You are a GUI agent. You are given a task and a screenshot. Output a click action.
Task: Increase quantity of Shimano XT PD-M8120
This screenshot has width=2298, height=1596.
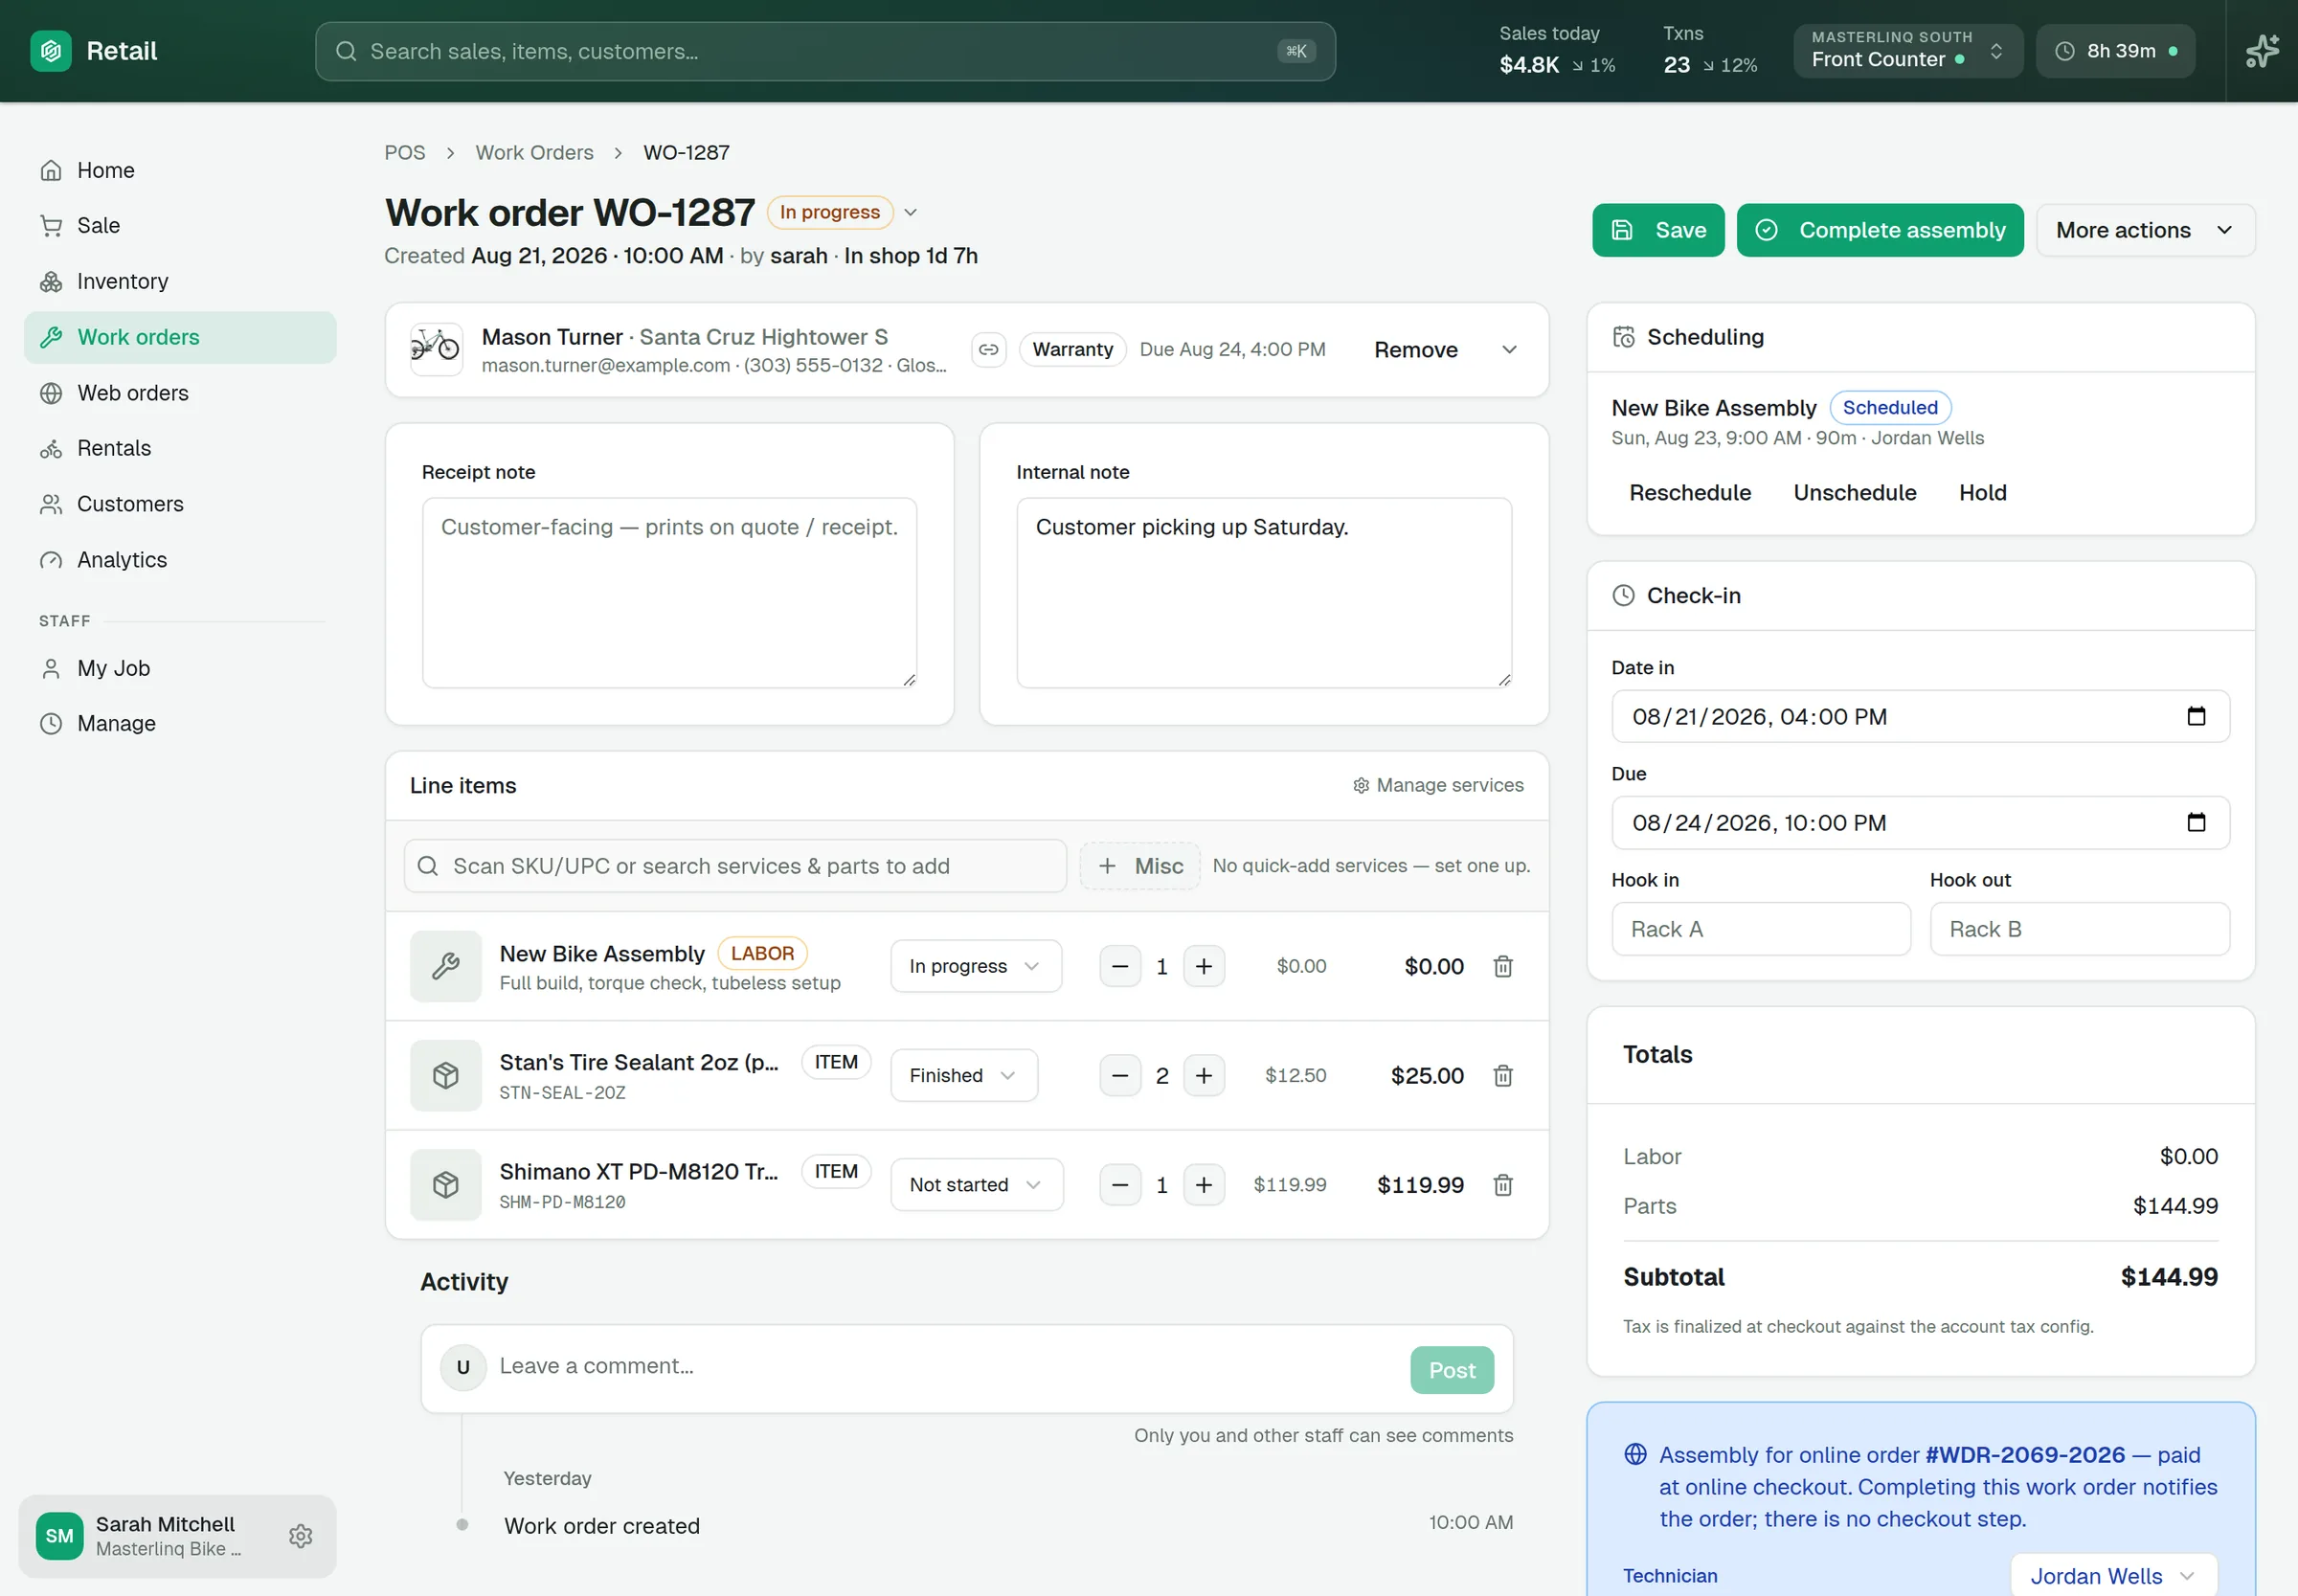[1204, 1185]
